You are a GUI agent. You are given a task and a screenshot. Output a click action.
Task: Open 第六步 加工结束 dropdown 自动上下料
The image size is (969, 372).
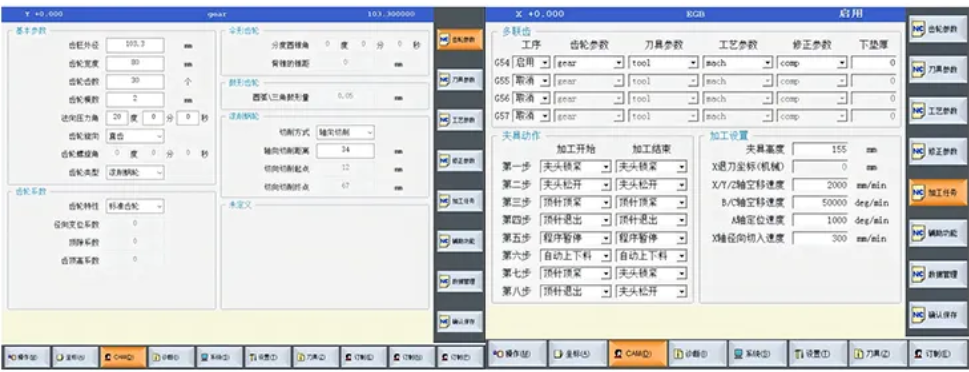[651, 256]
